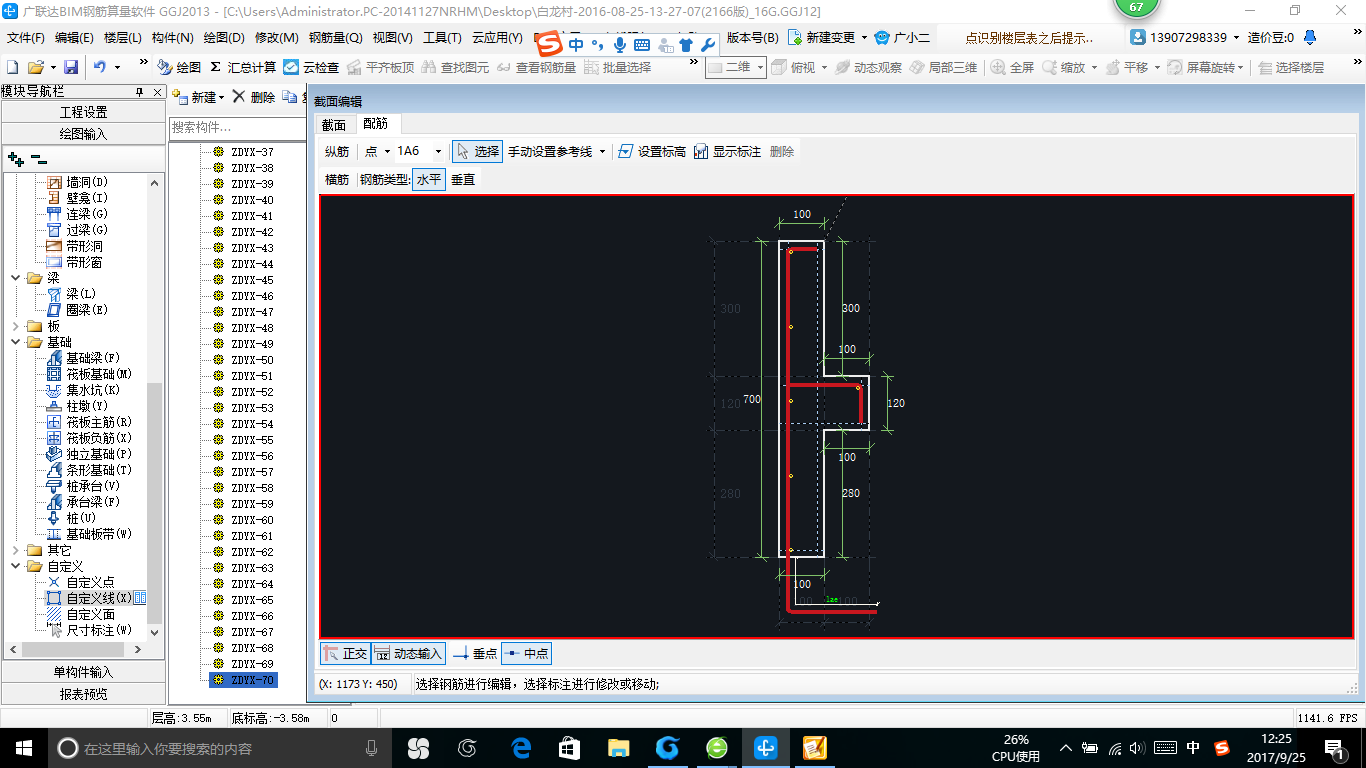The width and height of the screenshot is (1366, 768).
Task: Click the 纵筋 longitudinal rebar button
Action: point(337,151)
